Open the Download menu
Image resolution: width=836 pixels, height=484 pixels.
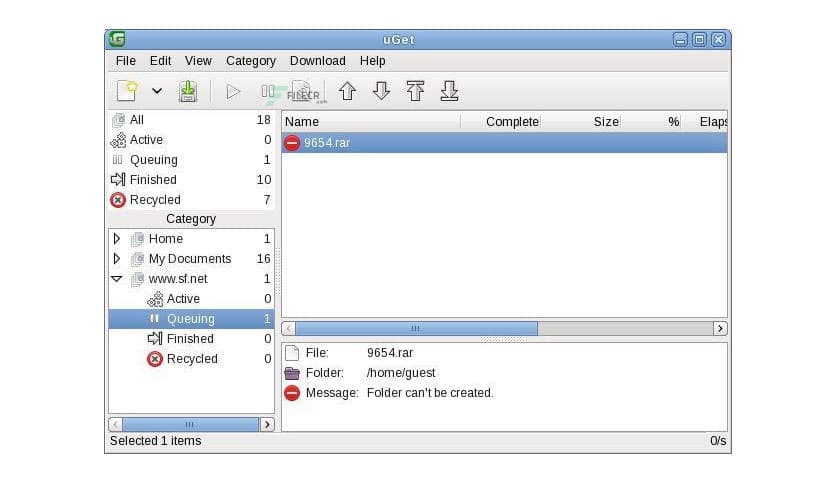pos(318,61)
